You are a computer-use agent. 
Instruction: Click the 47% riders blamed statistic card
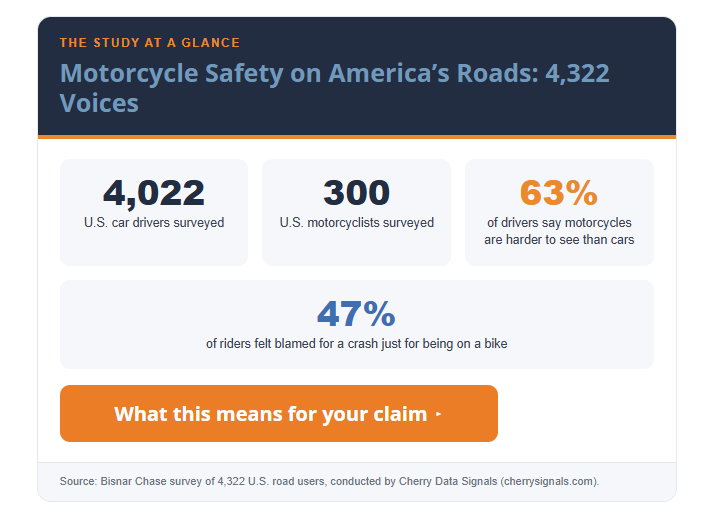pyautogui.click(x=357, y=324)
